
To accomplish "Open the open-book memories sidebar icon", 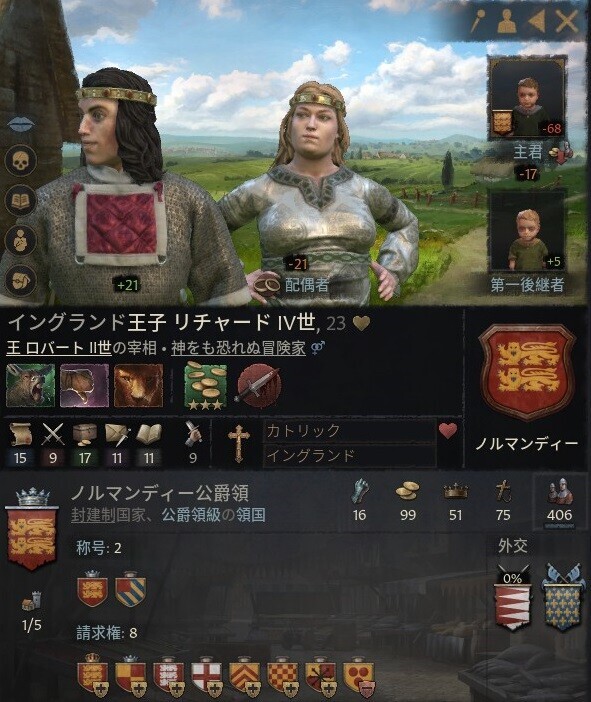I will coord(21,200).
